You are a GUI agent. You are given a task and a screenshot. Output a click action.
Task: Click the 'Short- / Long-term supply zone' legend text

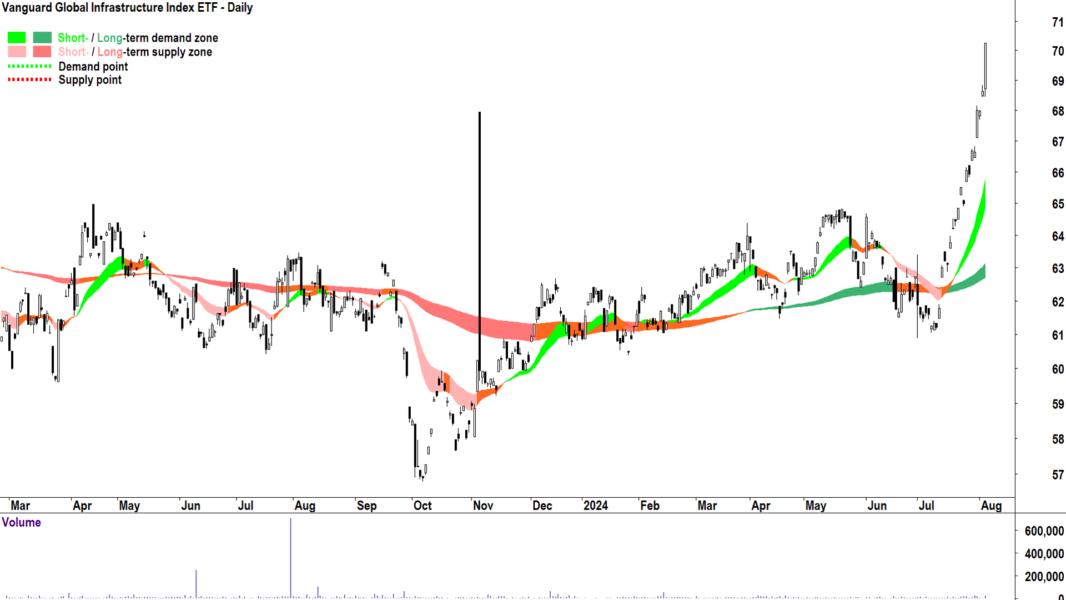tap(135, 52)
